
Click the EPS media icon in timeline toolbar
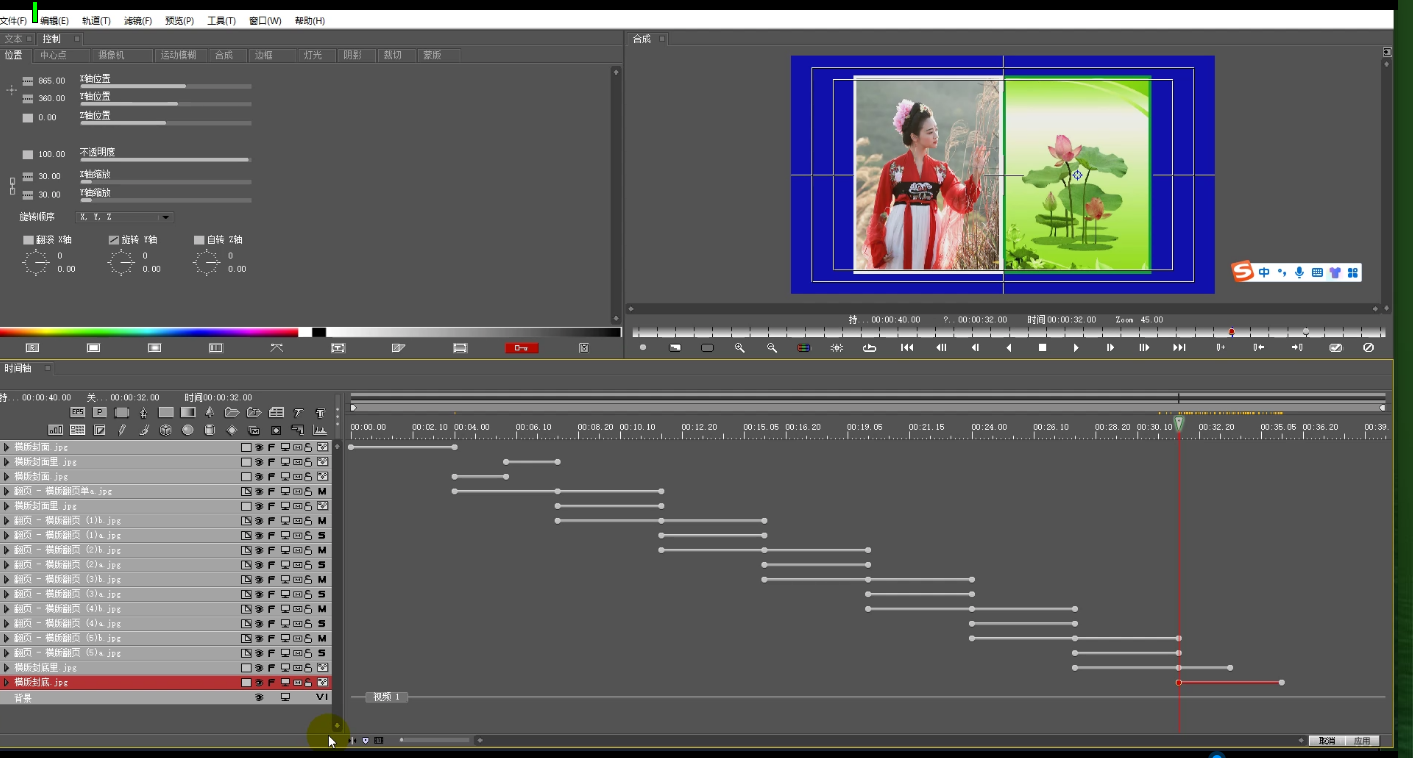(x=77, y=412)
